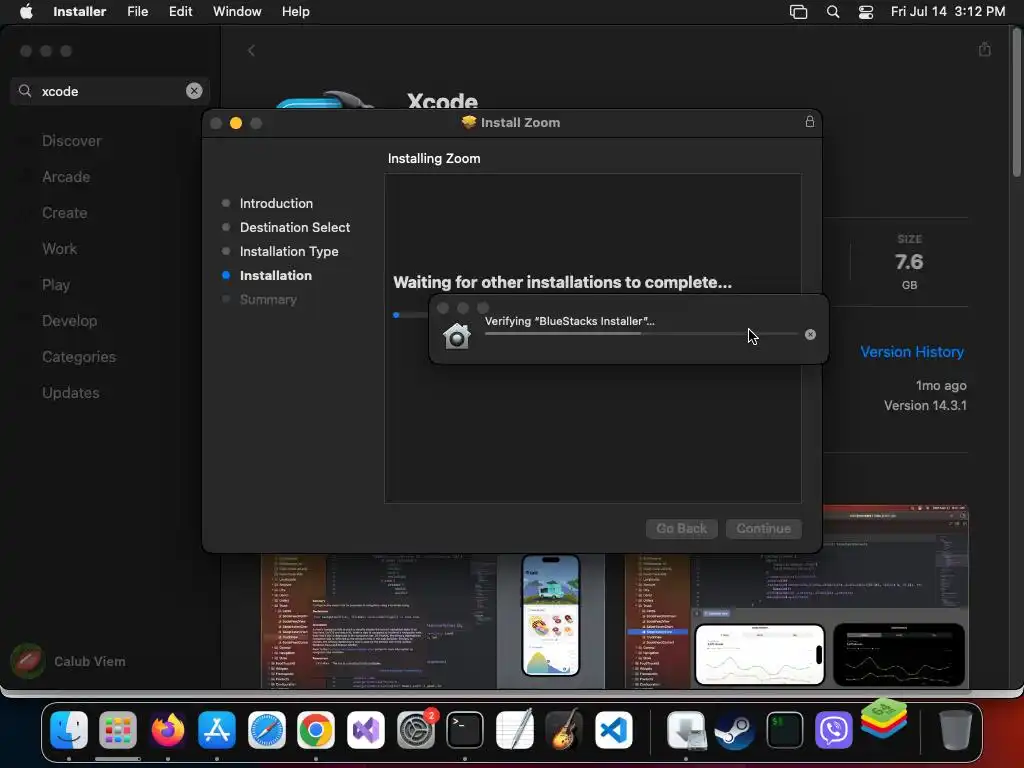Click the Summary installer step
This screenshot has height=768, width=1024.
pos(268,299)
